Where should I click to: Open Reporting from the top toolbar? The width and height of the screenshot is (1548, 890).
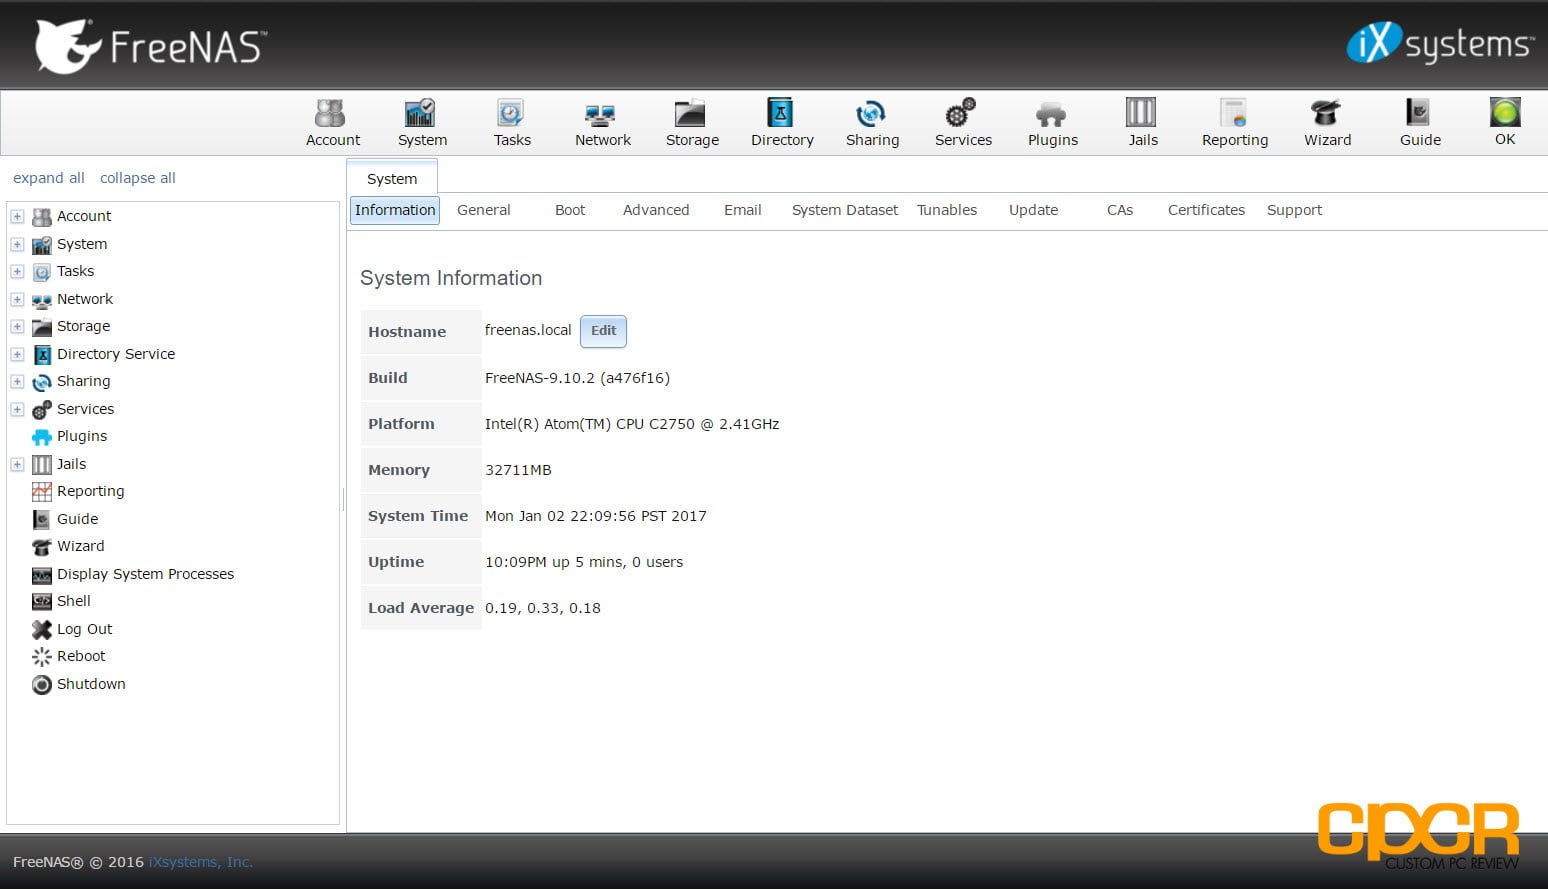click(1234, 123)
